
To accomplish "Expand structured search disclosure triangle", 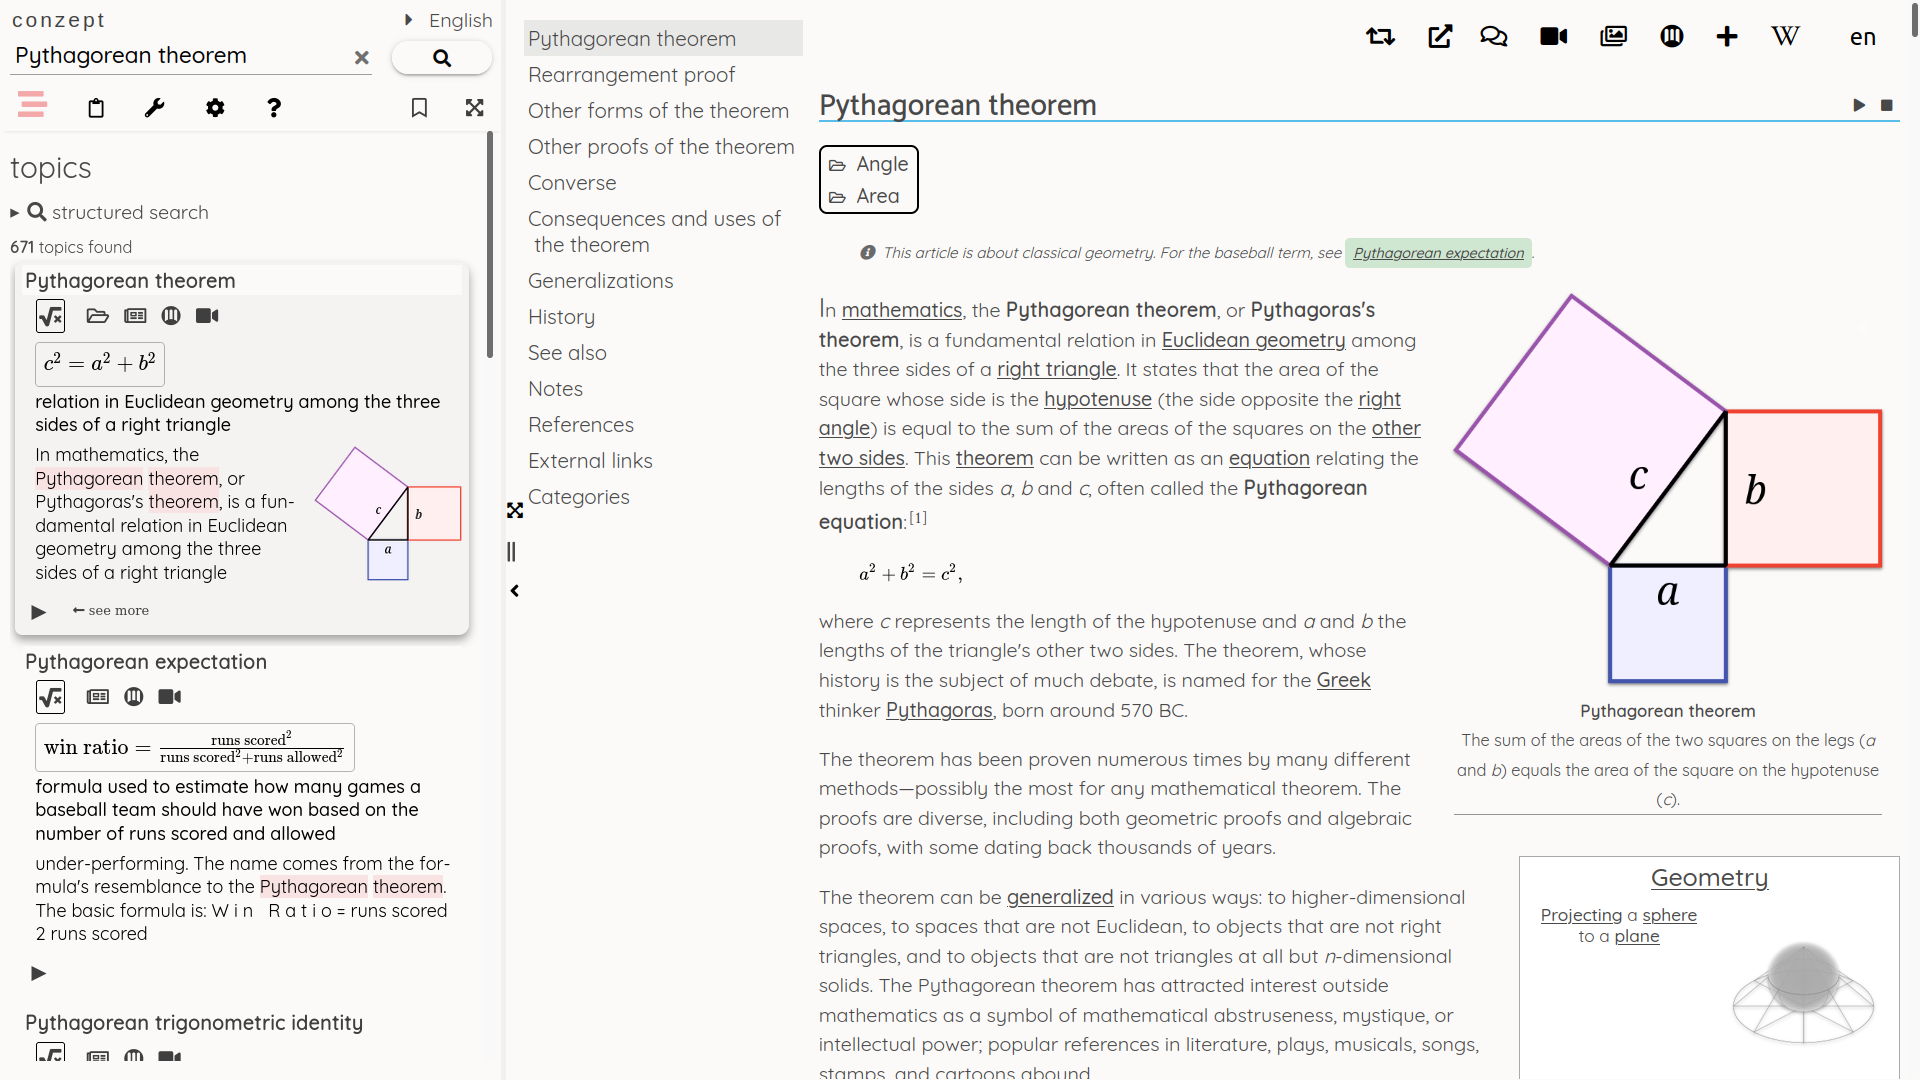I will tap(15, 213).
